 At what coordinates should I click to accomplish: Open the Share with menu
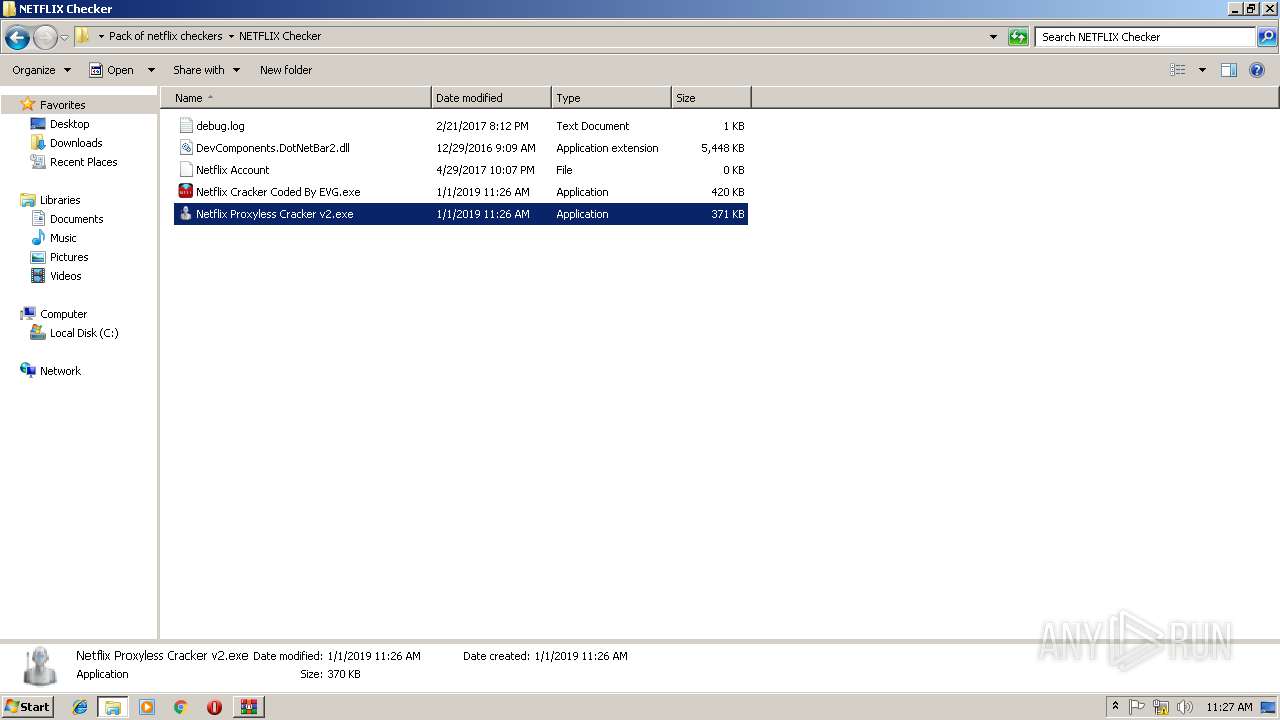pos(206,70)
